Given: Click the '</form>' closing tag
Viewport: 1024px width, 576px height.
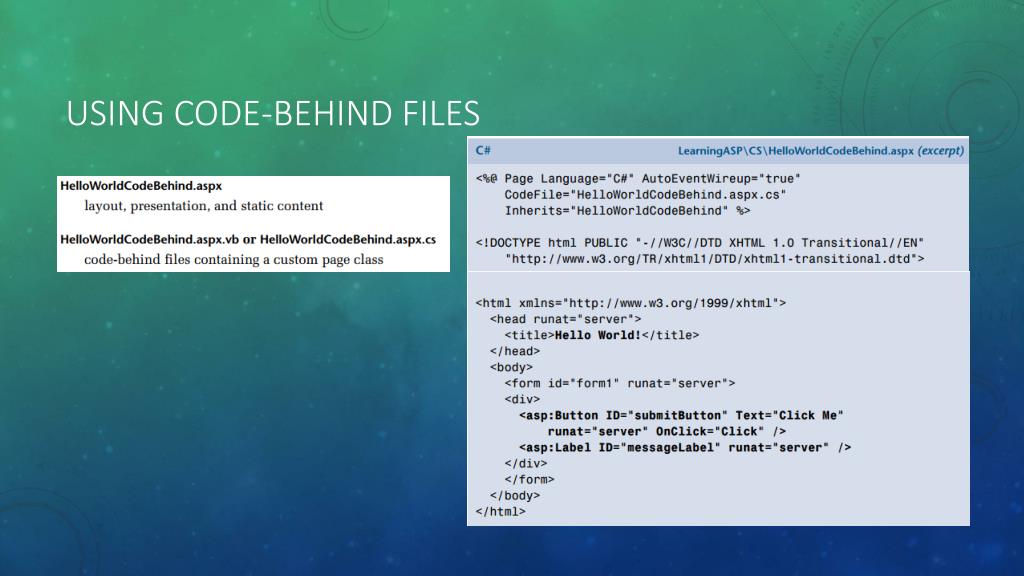Looking at the screenshot, I should [x=530, y=479].
